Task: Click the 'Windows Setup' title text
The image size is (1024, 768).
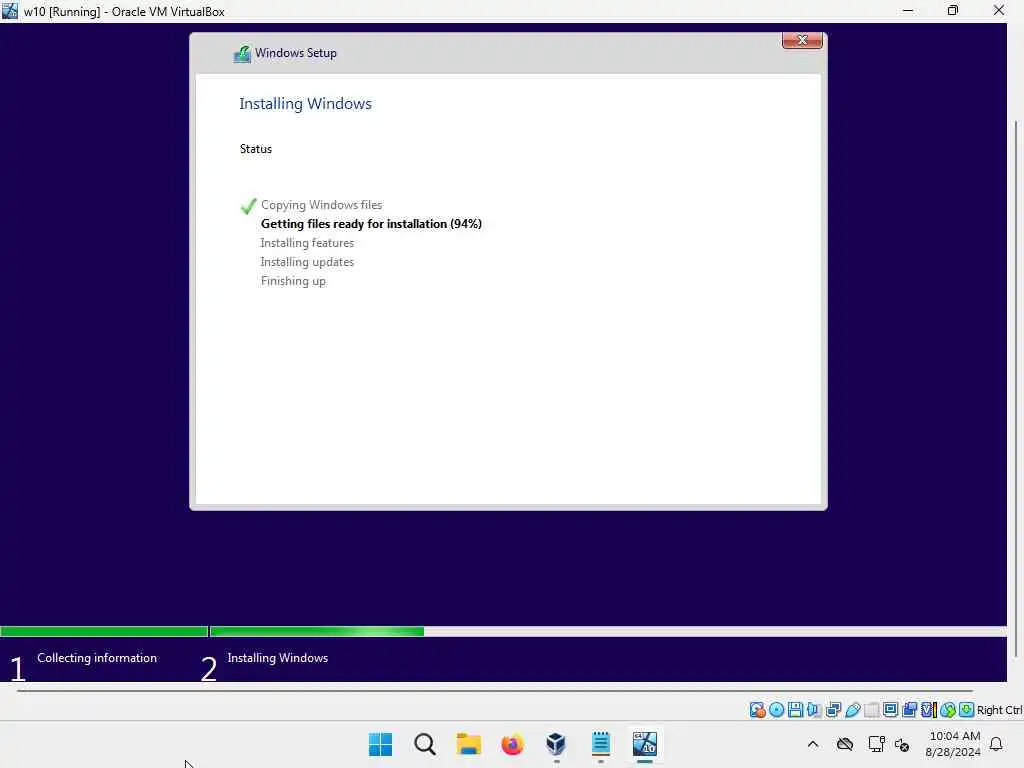Action: pyautogui.click(x=296, y=53)
